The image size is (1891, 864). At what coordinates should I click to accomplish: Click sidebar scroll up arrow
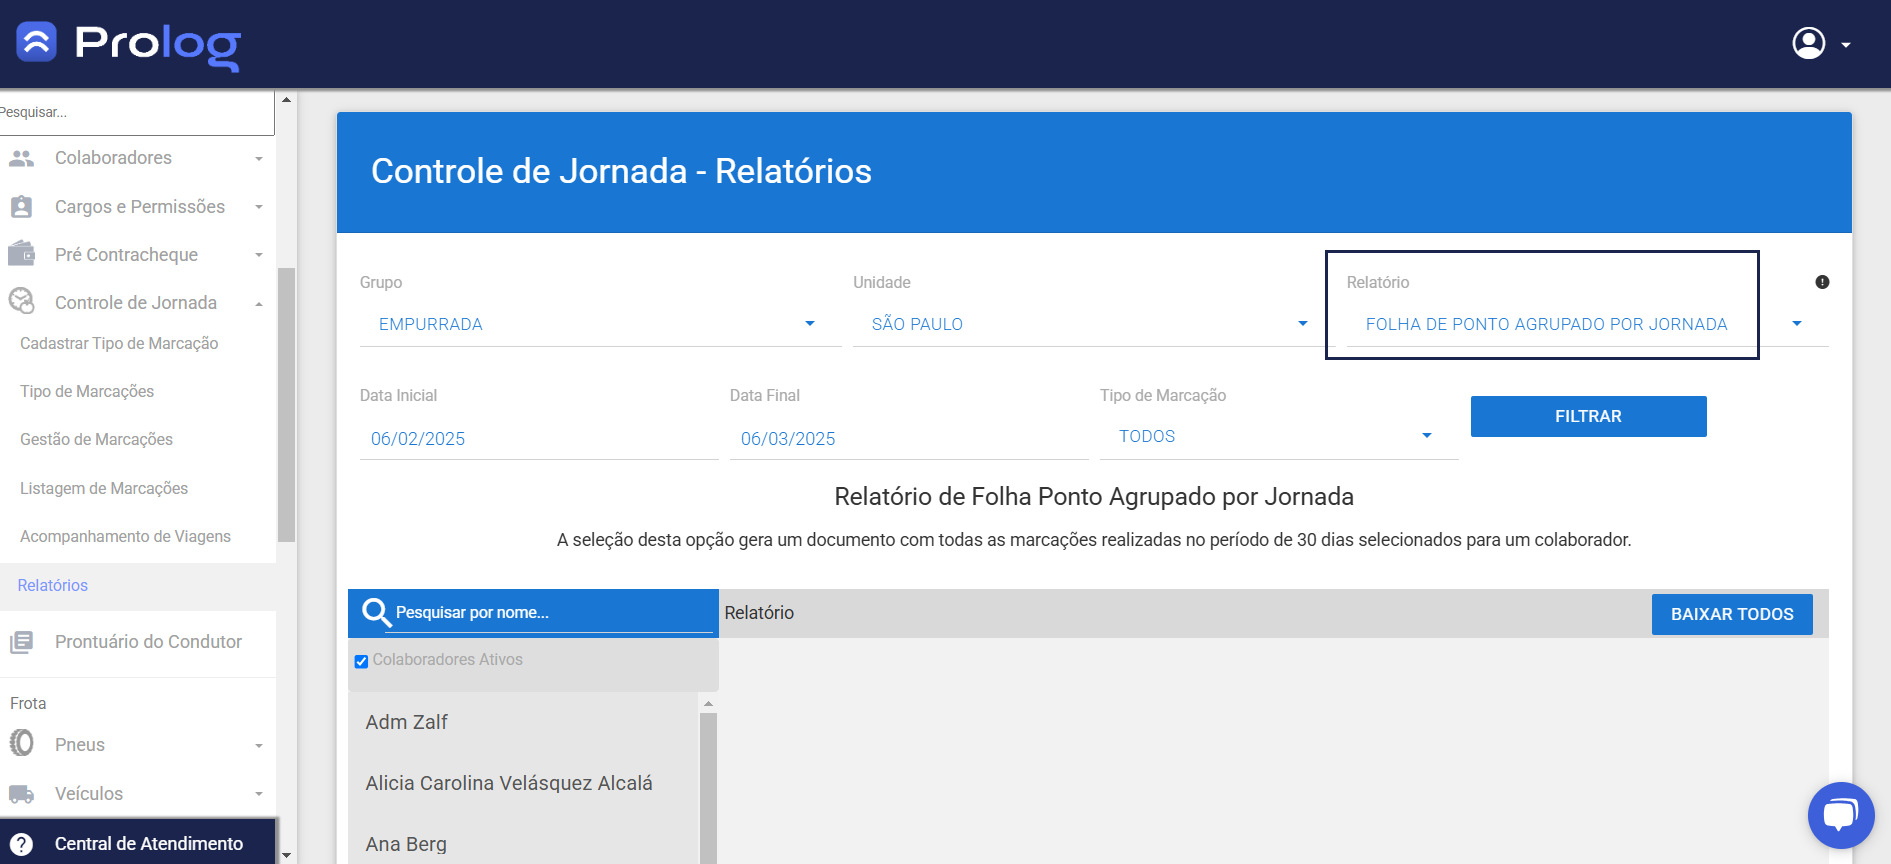click(287, 100)
